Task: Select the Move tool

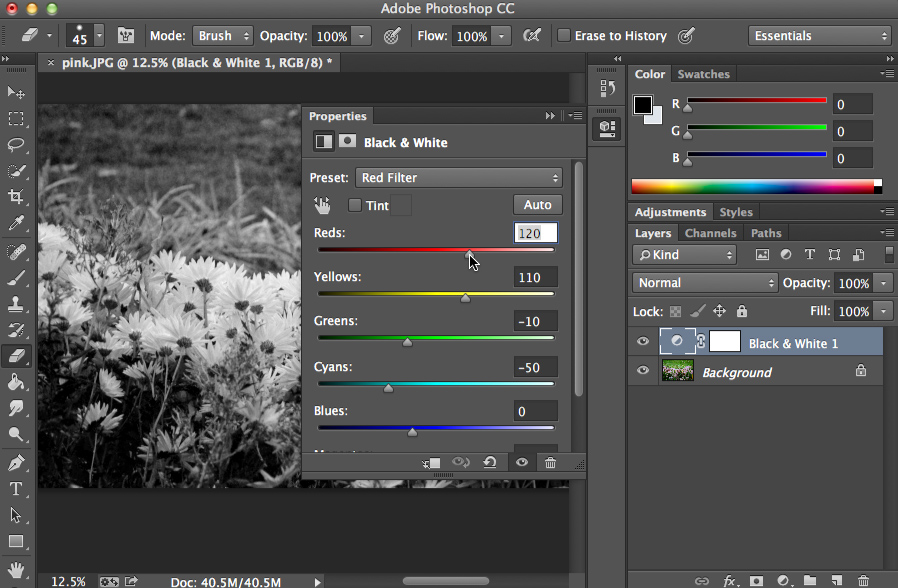Action: [16, 92]
